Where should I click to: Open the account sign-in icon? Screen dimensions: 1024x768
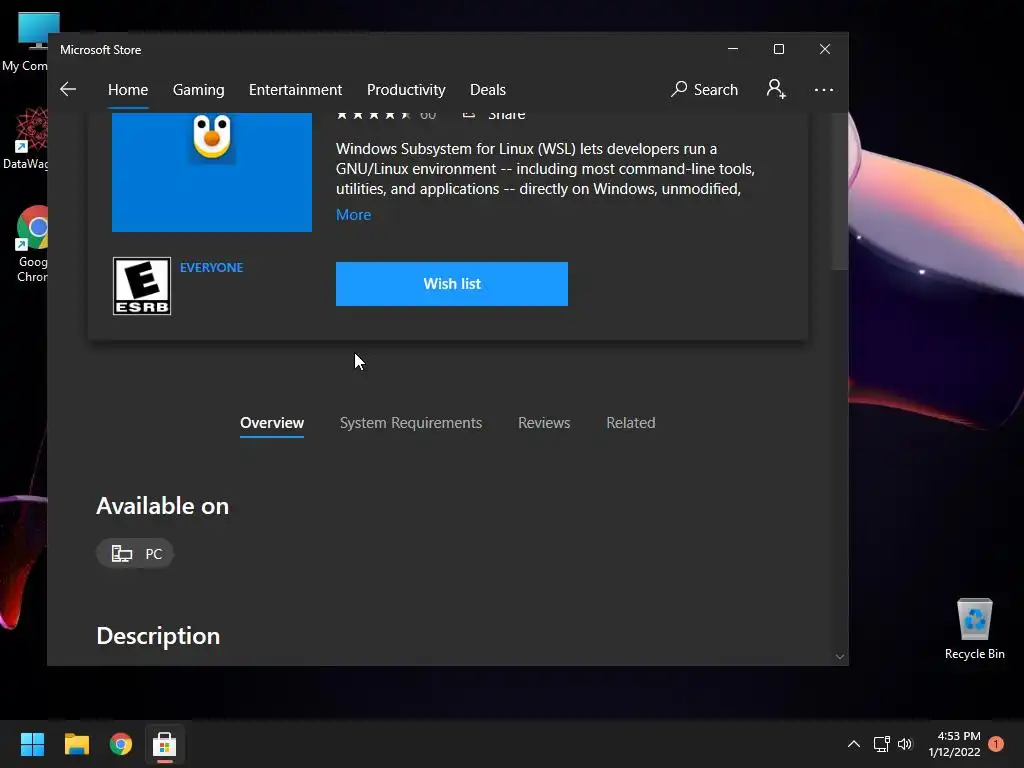coord(776,89)
